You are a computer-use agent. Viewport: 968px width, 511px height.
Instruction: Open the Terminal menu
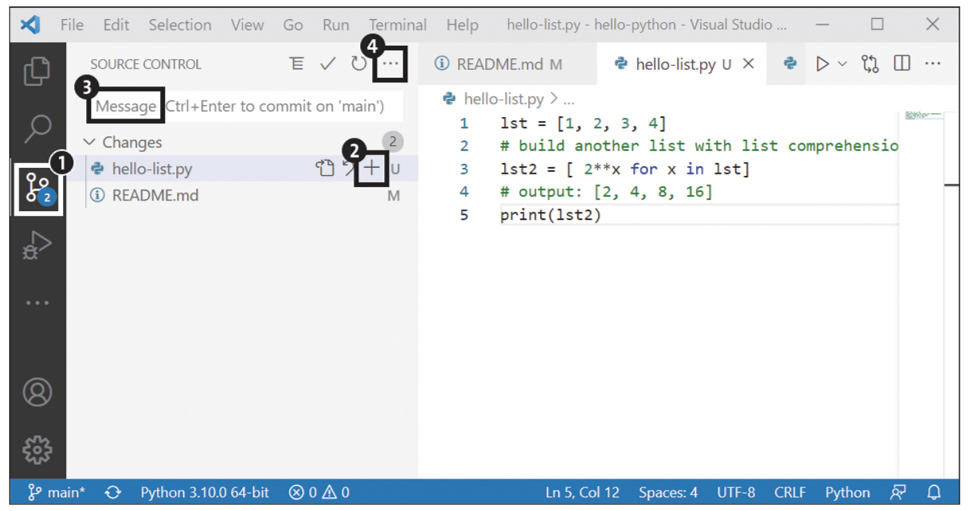(398, 25)
